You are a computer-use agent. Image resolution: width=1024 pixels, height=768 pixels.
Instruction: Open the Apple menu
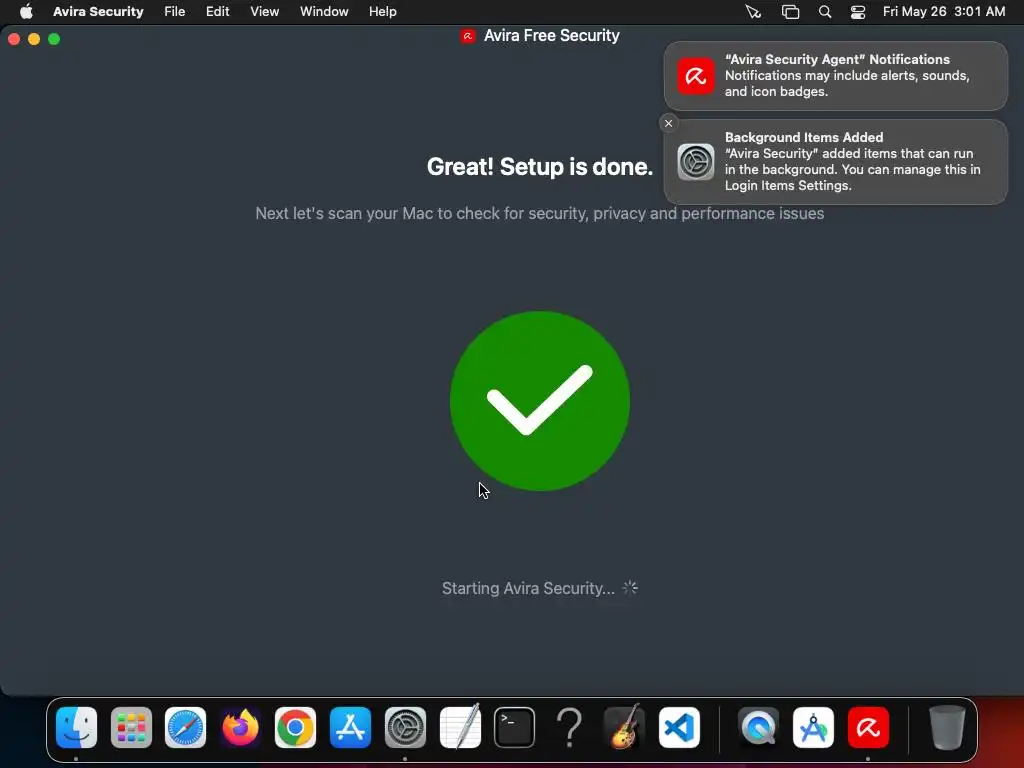26,12
